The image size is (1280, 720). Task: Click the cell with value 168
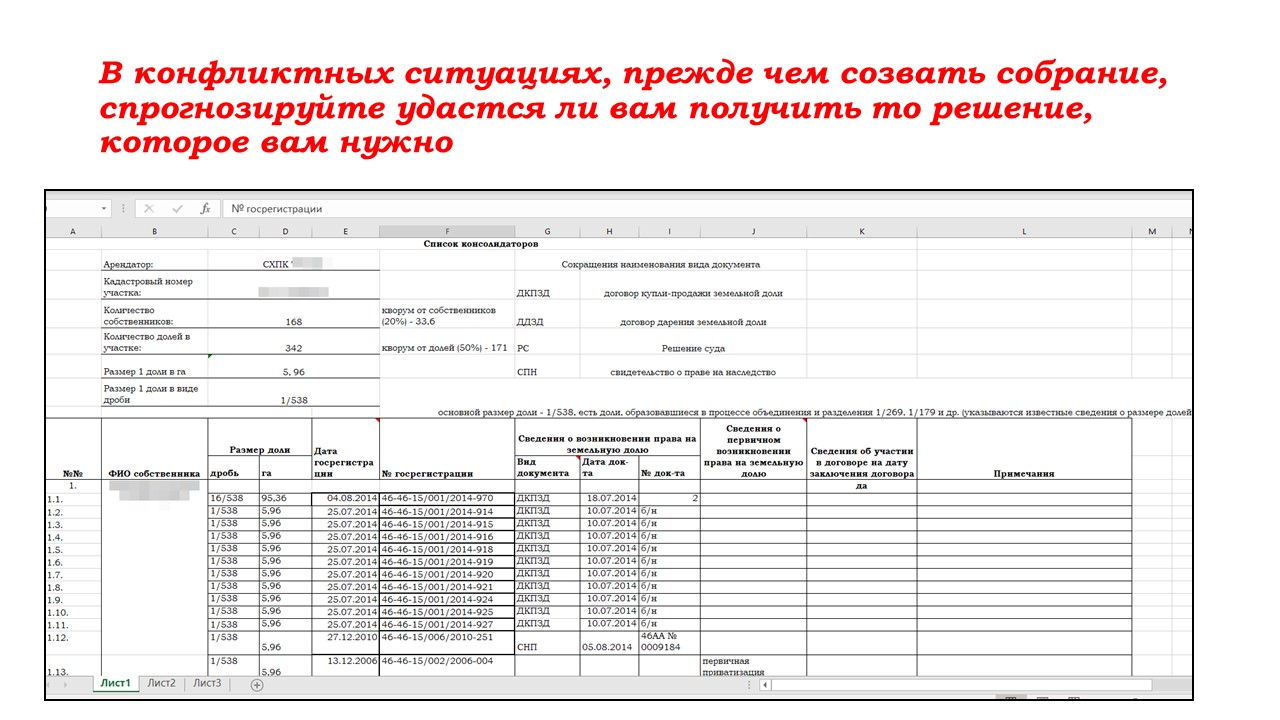(293, 316)
